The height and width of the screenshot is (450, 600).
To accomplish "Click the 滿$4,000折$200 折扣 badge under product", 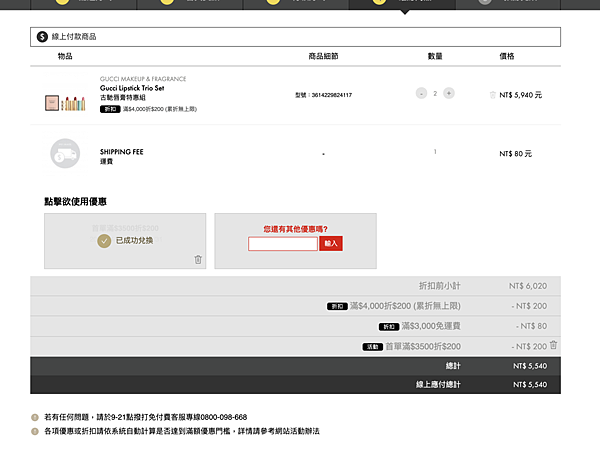I will pos(110,109).
